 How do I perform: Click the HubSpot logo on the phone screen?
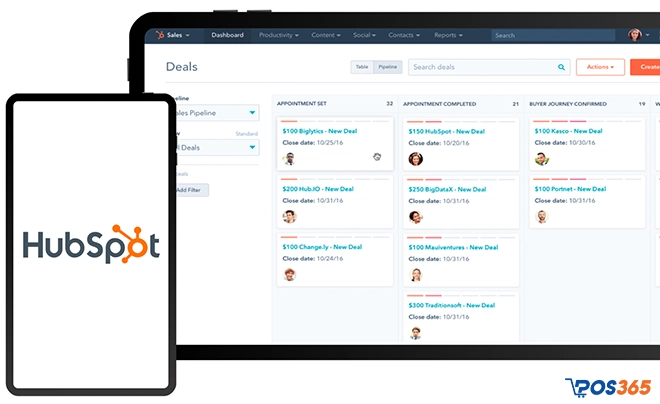pyautogui.click(x=91, y=244)
